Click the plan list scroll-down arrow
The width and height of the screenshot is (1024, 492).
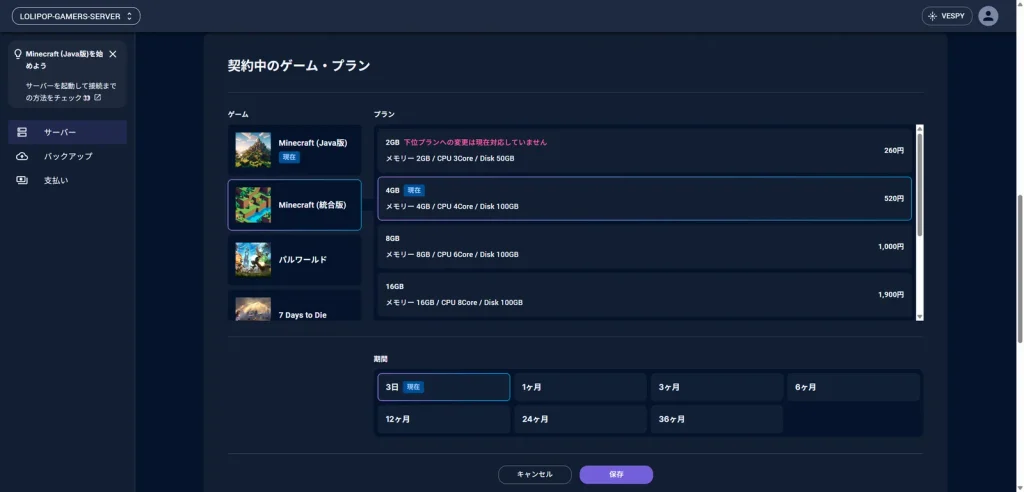point(920,316)
